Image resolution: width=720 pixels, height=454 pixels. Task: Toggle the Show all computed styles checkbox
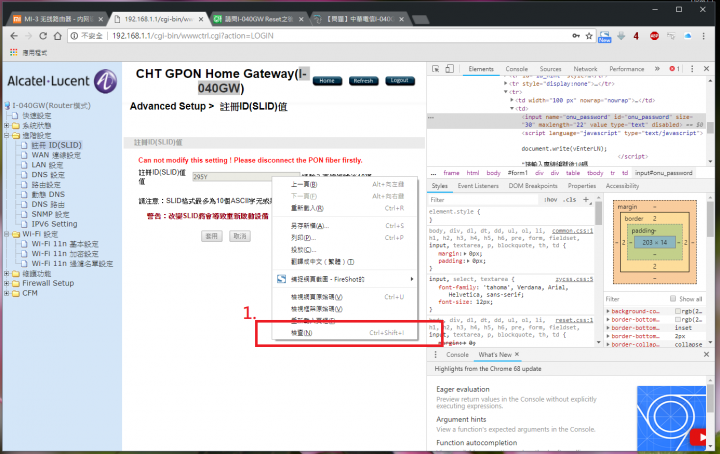pyautogui.click(x=673, y=299)
